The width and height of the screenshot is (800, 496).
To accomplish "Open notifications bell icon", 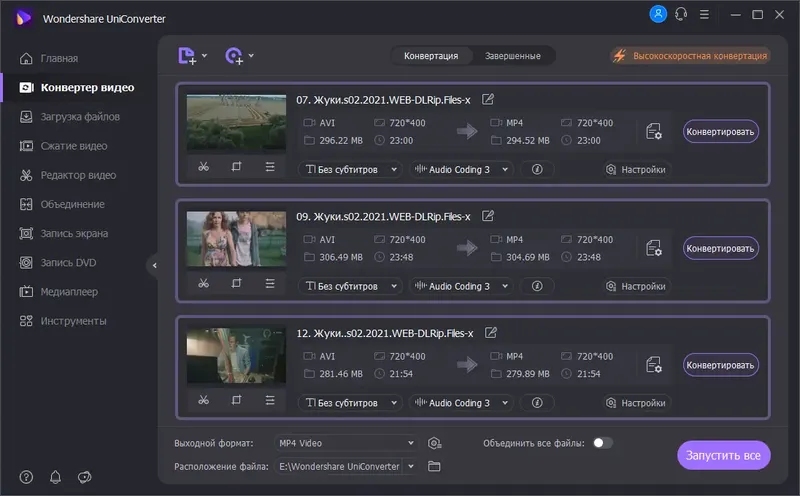I will tap(55, 477).
